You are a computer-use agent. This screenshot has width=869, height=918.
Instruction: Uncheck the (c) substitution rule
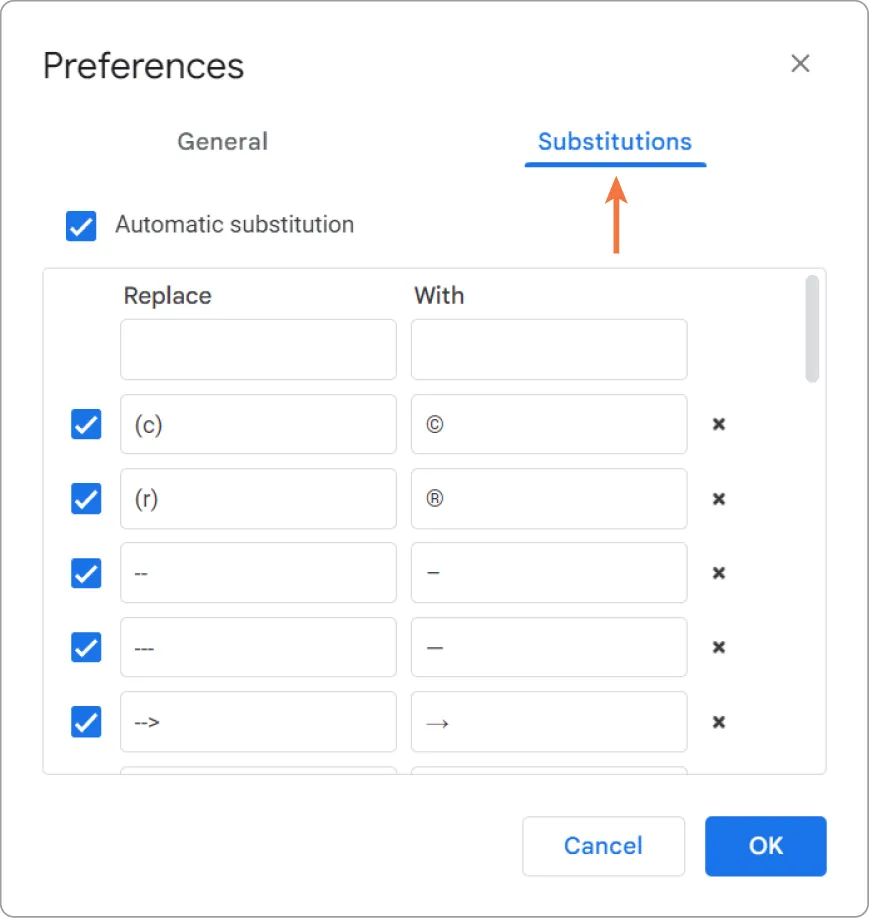click(86, 424)
